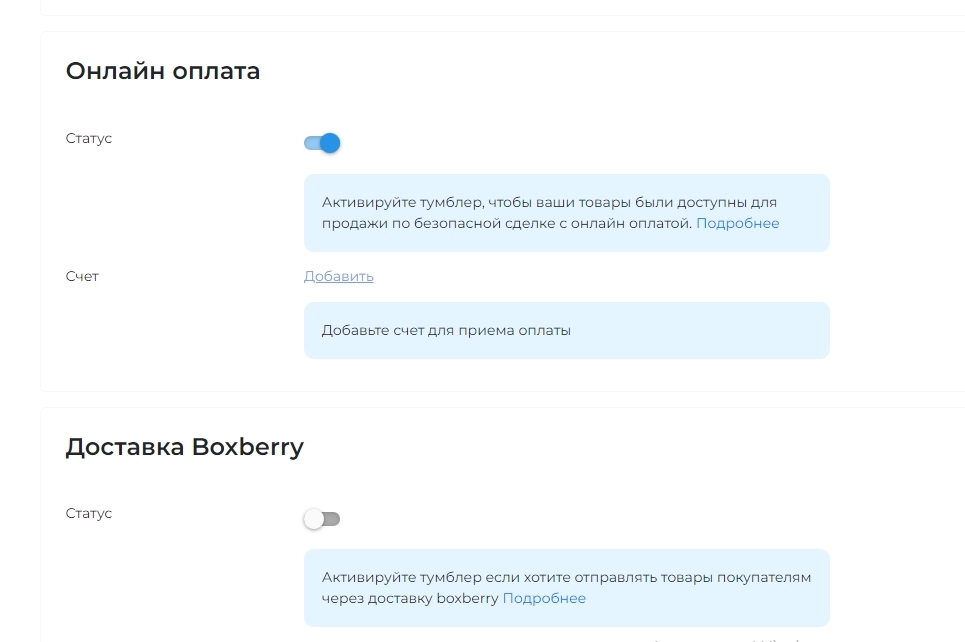
Task: Click Добавить to add a payment account
Action: tap(338, 276)
